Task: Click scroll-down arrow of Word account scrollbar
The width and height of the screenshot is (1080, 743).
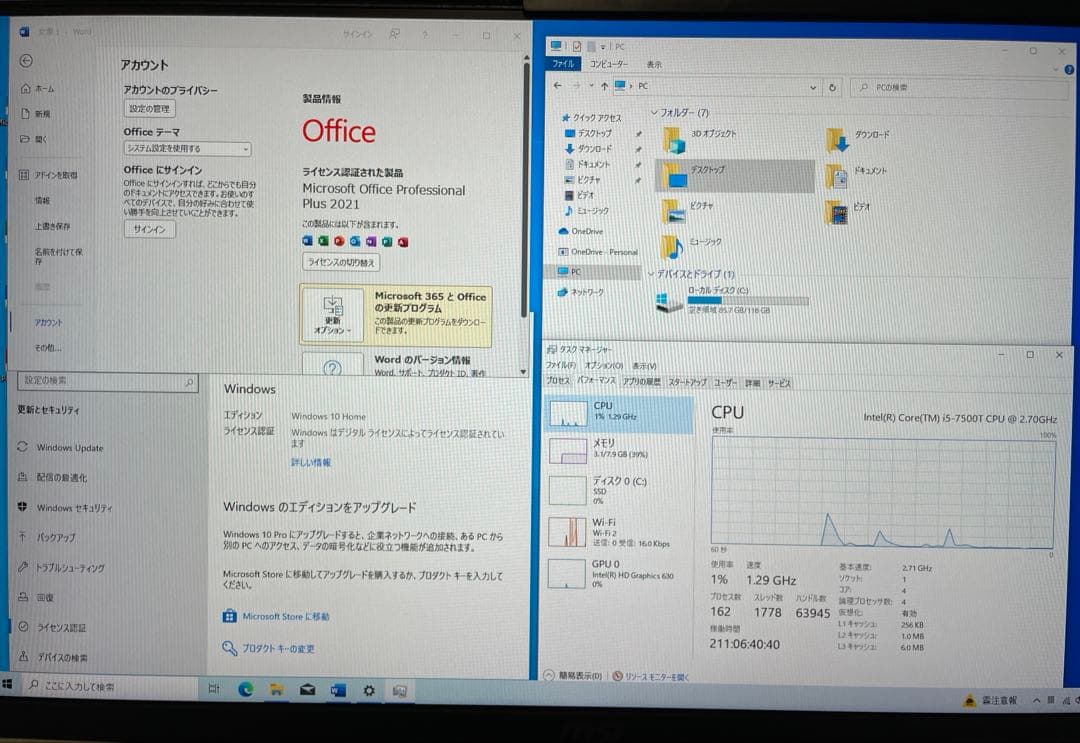Action: pos(523,372)
